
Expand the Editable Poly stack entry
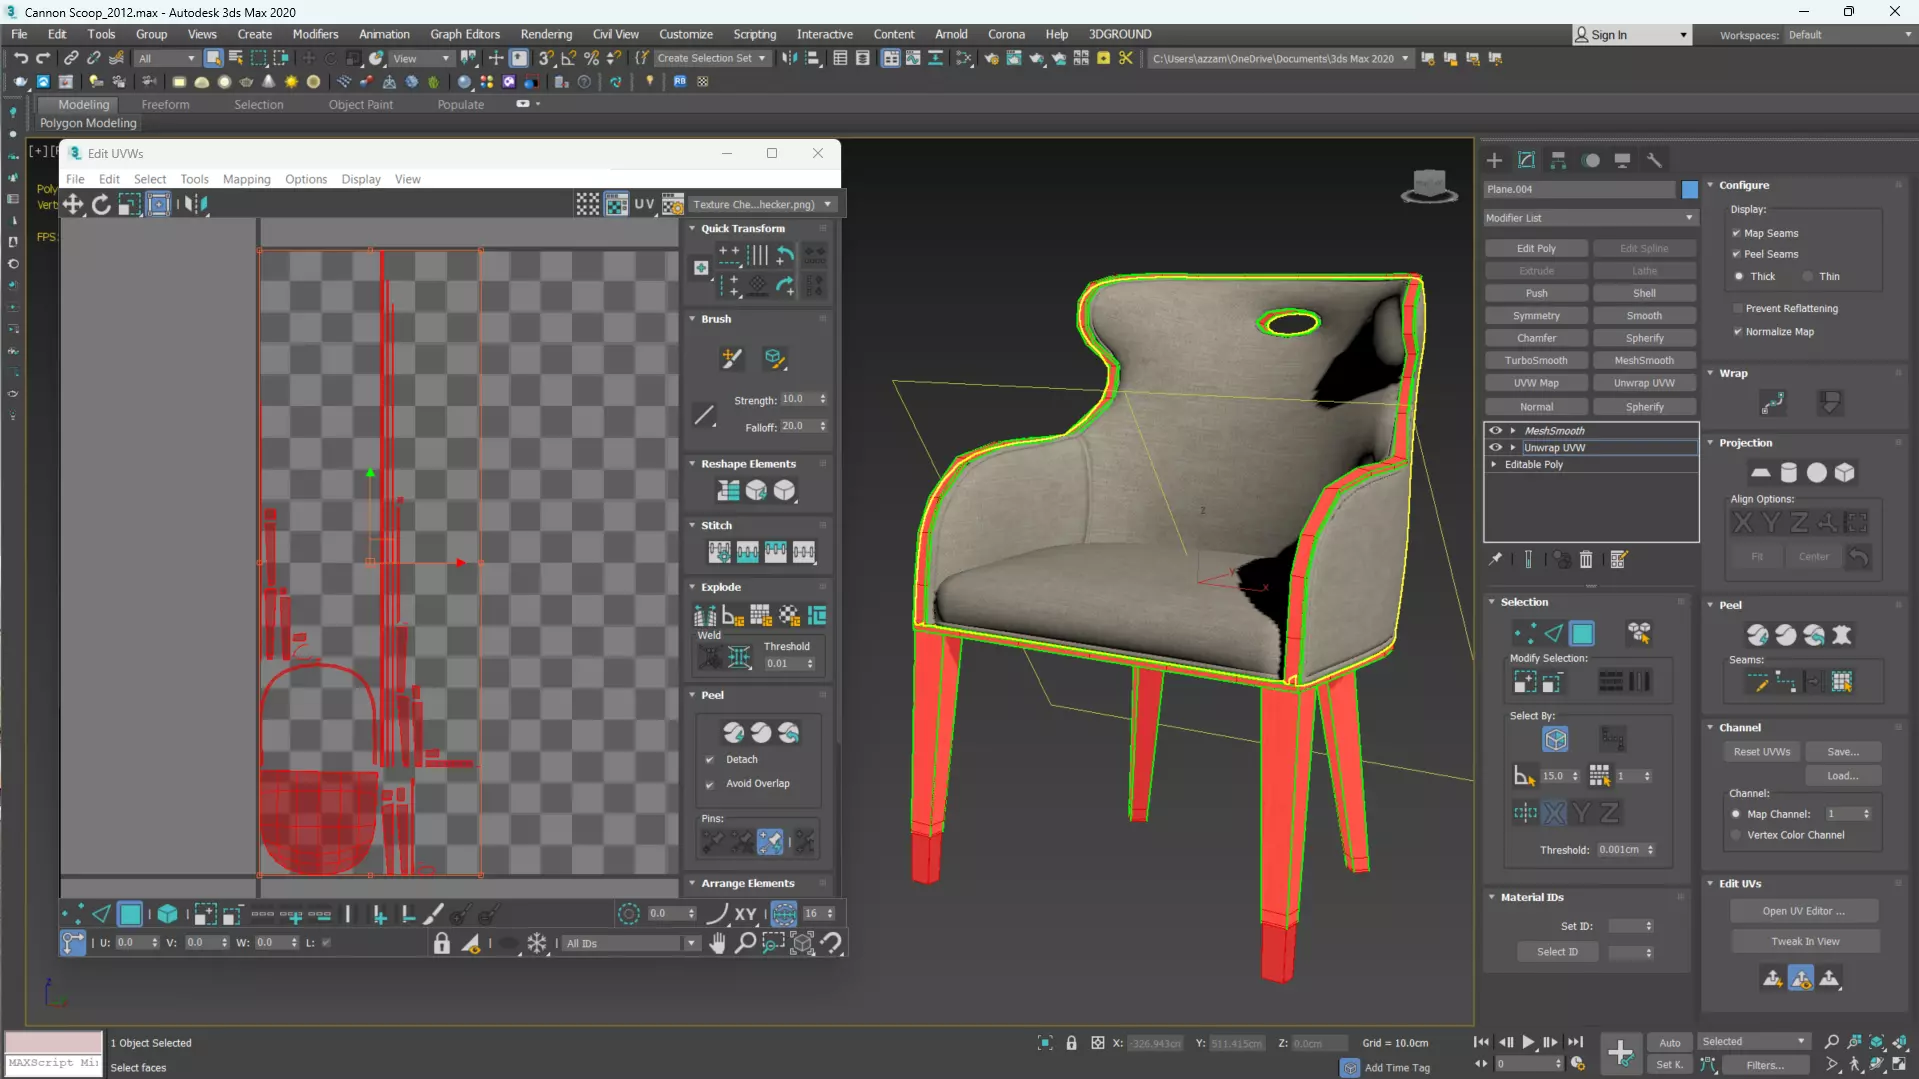click(x=1494, y=465)
